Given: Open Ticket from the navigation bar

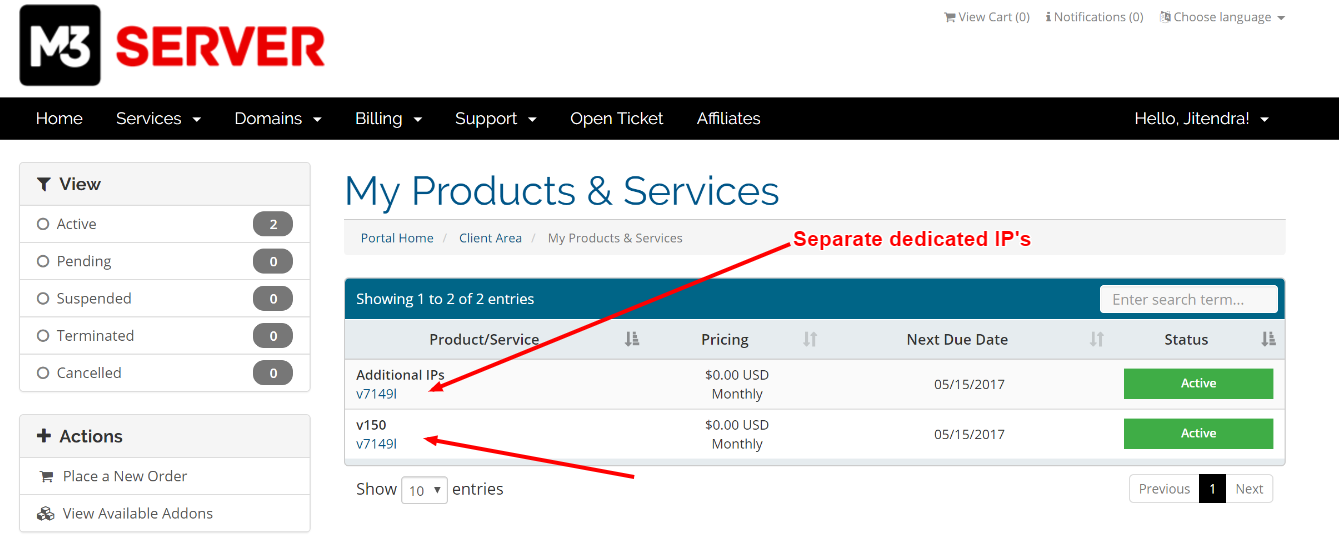Looking at the screenshot, I should (x=617, y=118).
